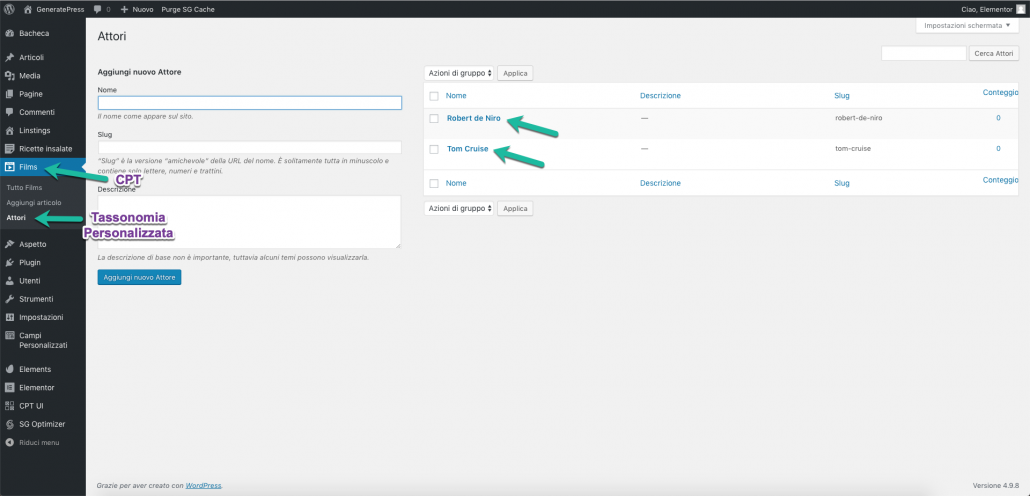Click the Media library icon

pos(9,76)
